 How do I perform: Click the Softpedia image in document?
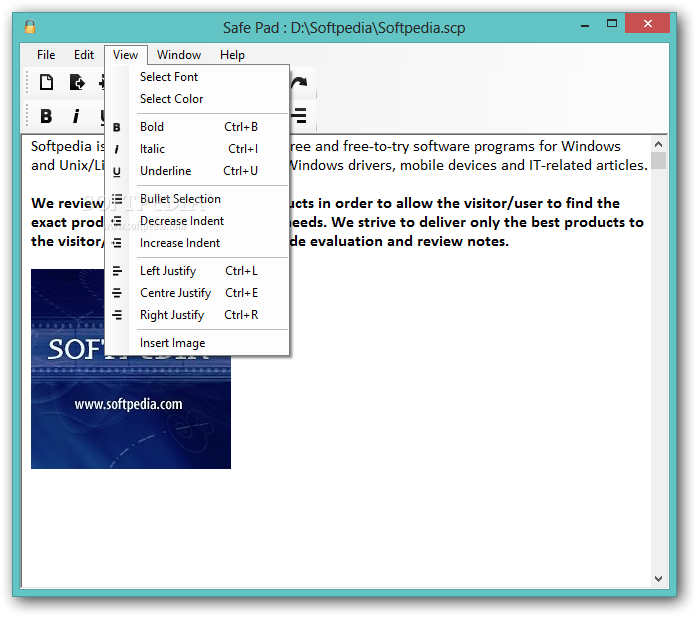131,369
